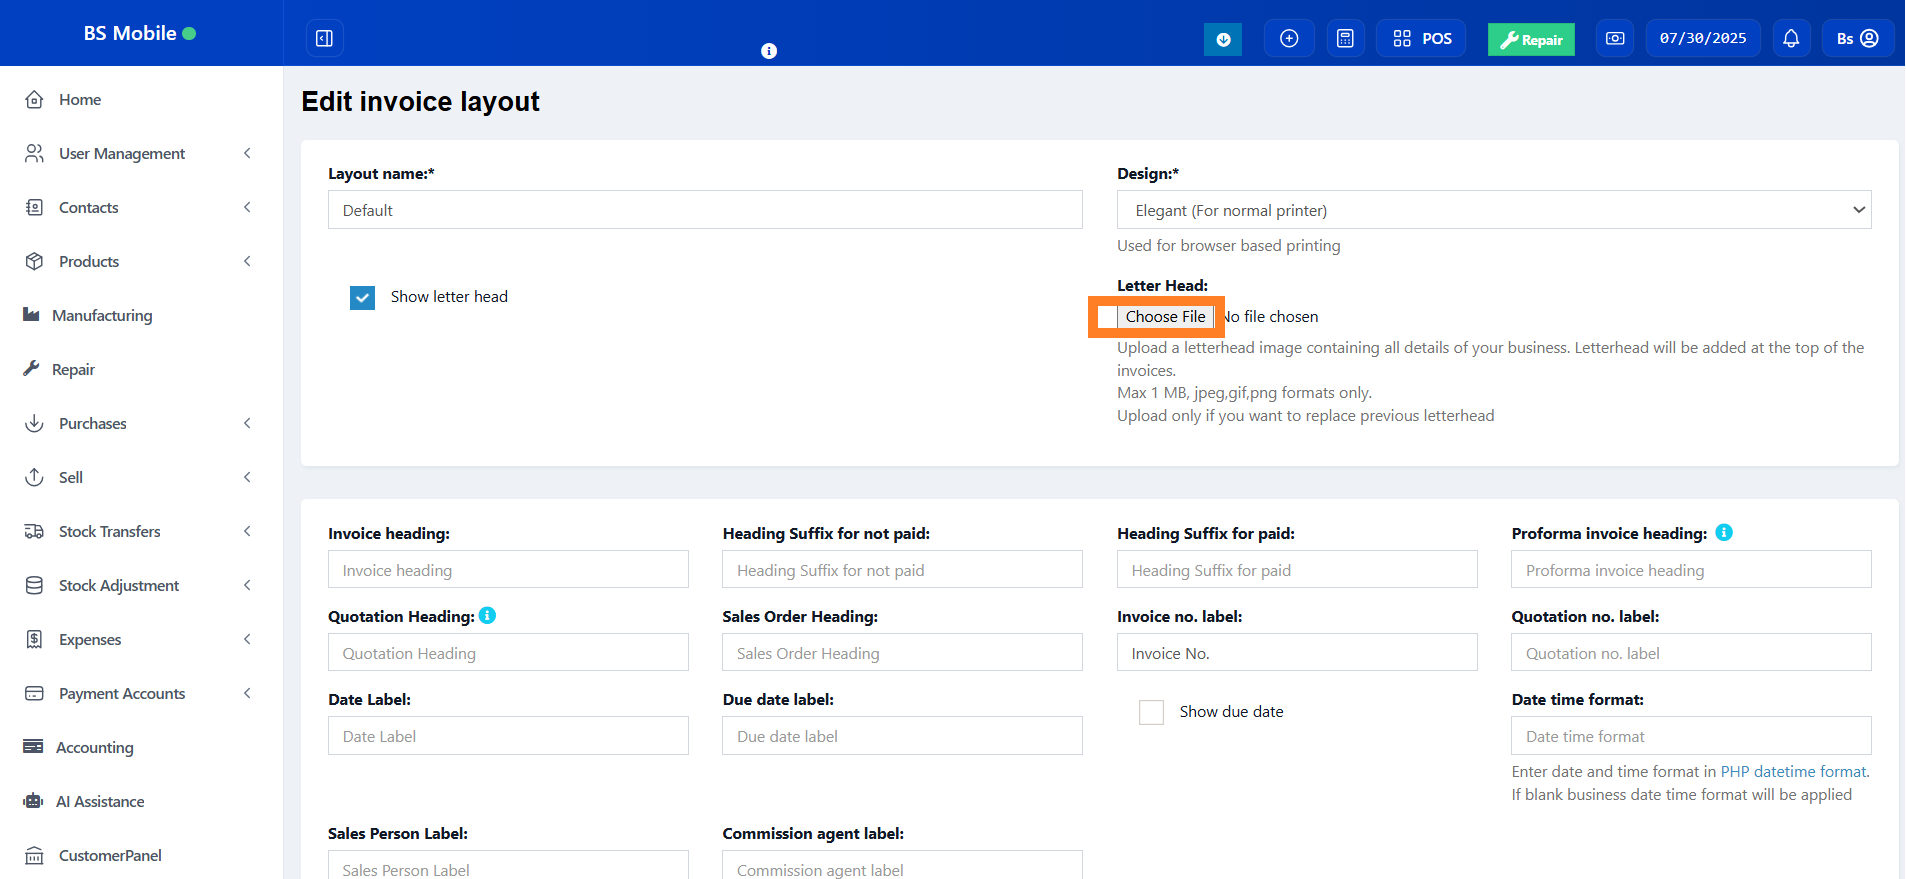Click the green Repair button in header
The width and height of the screenshot is (1906, 879).
pos(1530,40)
